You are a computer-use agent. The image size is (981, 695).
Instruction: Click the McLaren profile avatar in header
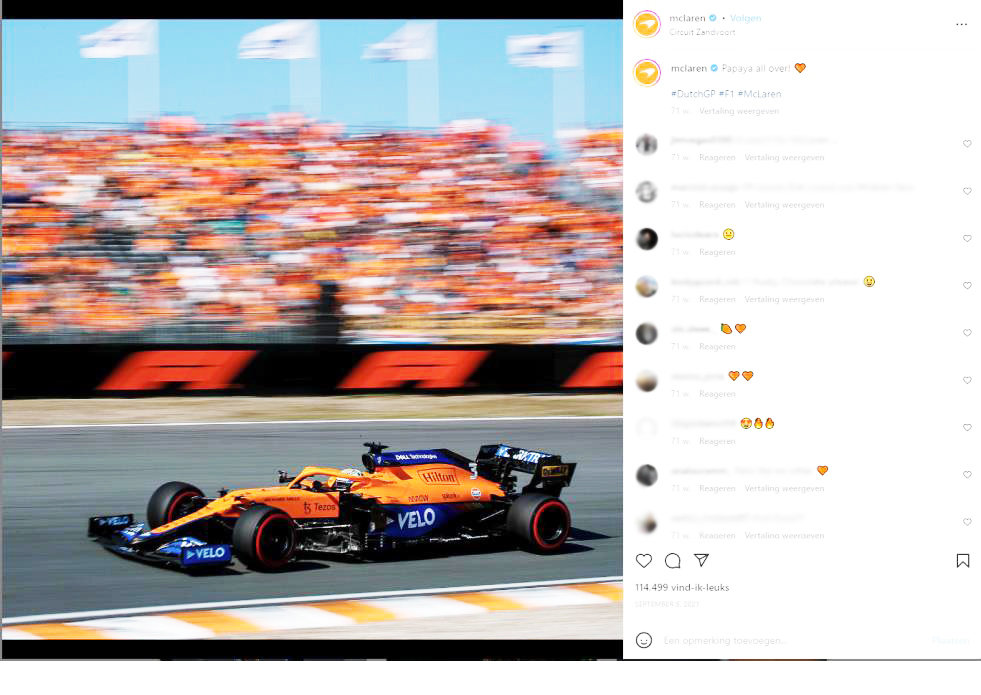coord(647,24)
